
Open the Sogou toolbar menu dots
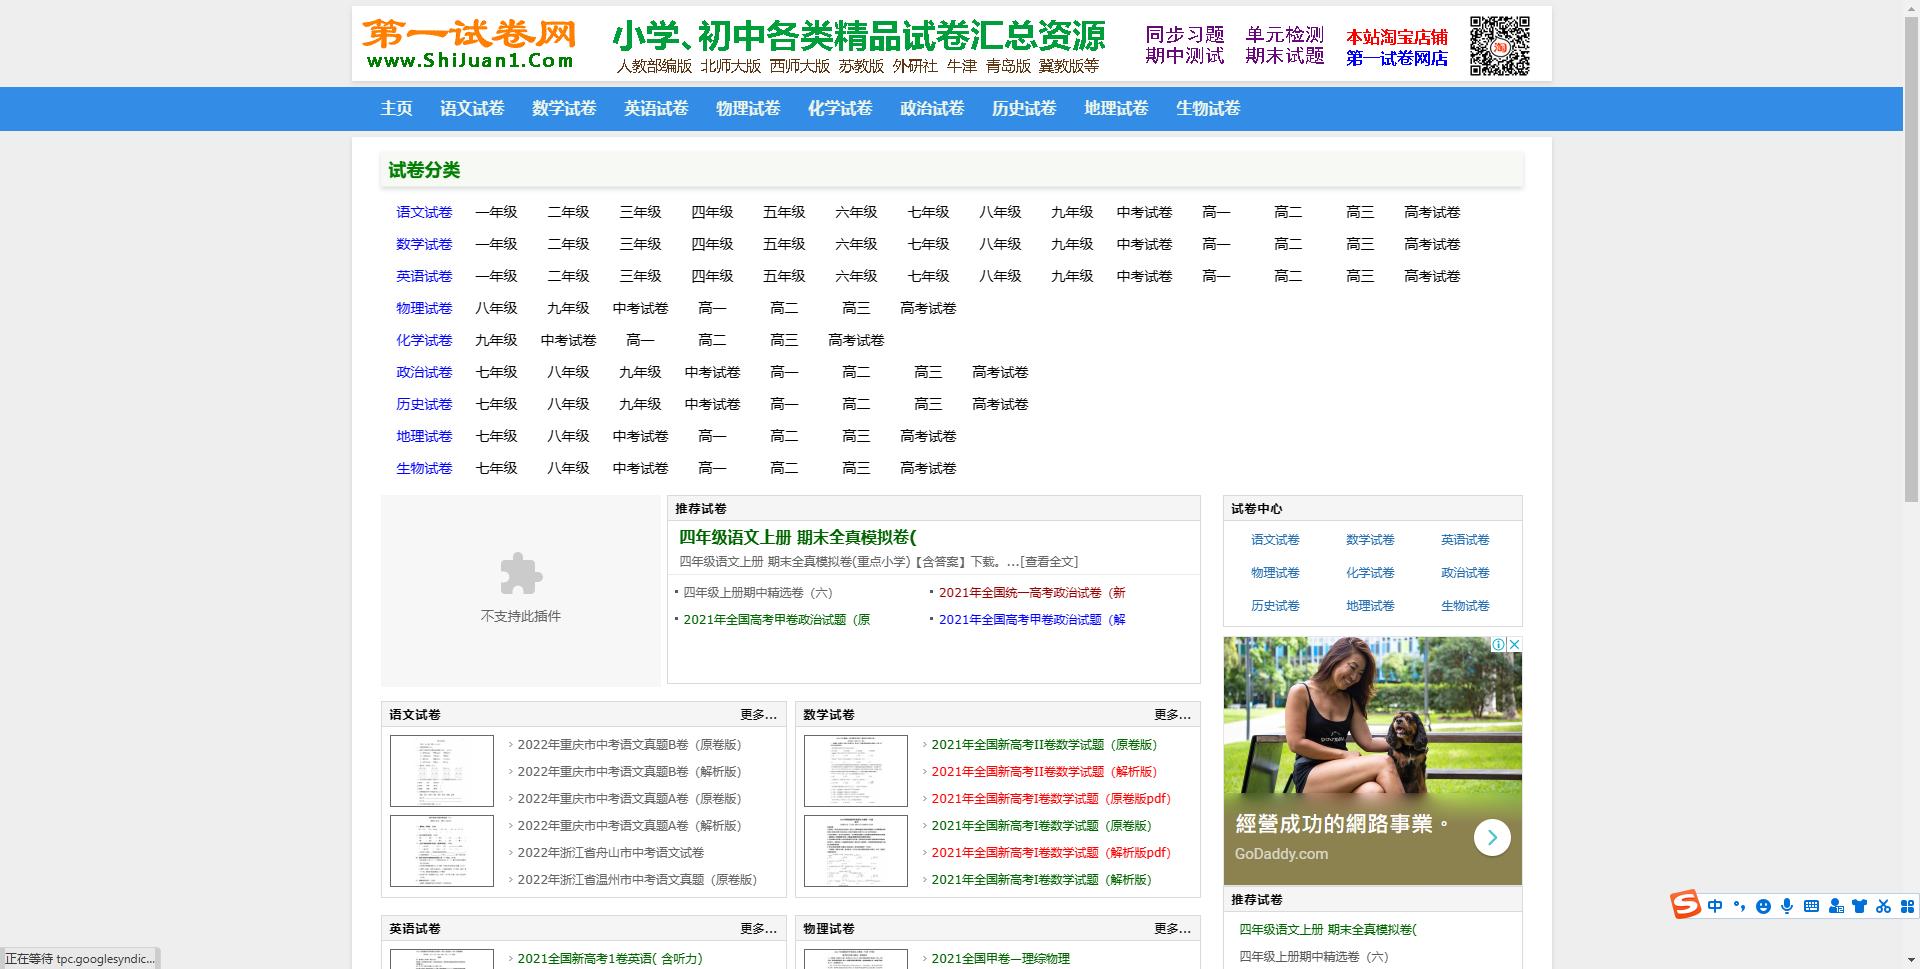[1906, 905]
